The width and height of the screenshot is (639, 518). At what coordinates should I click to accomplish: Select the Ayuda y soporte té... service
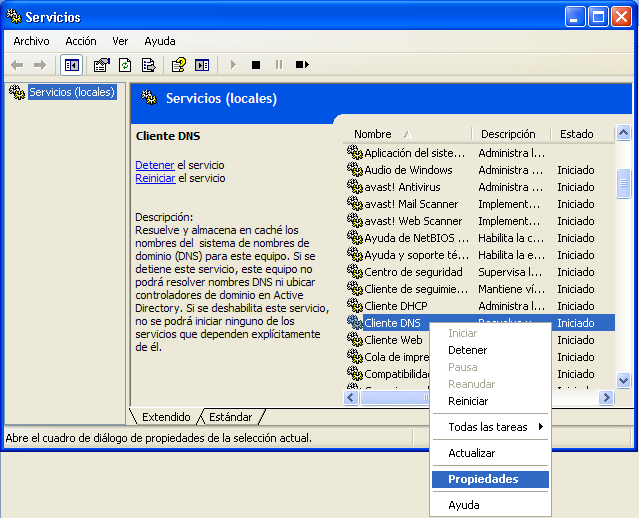coord(480,255)
